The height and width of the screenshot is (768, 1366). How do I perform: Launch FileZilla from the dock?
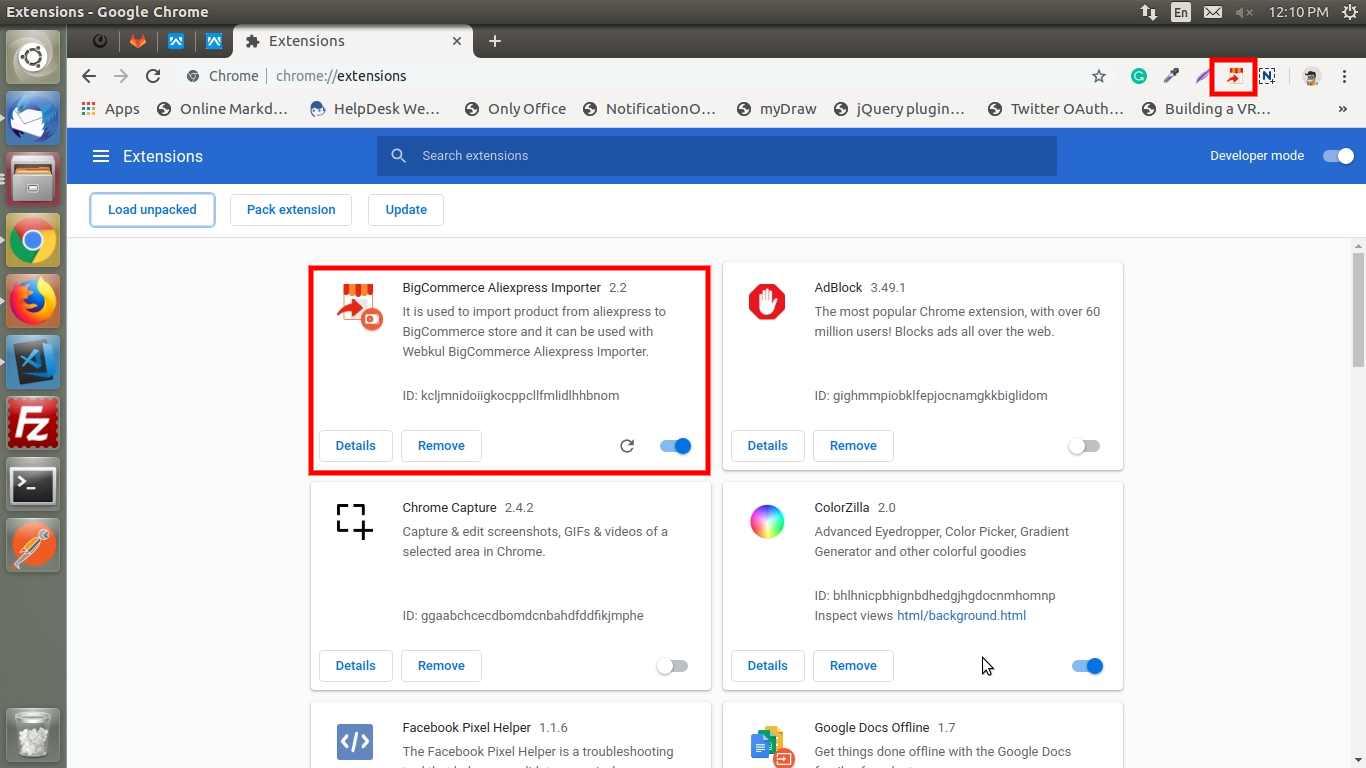pyautogui.click(x=33, y=423)
